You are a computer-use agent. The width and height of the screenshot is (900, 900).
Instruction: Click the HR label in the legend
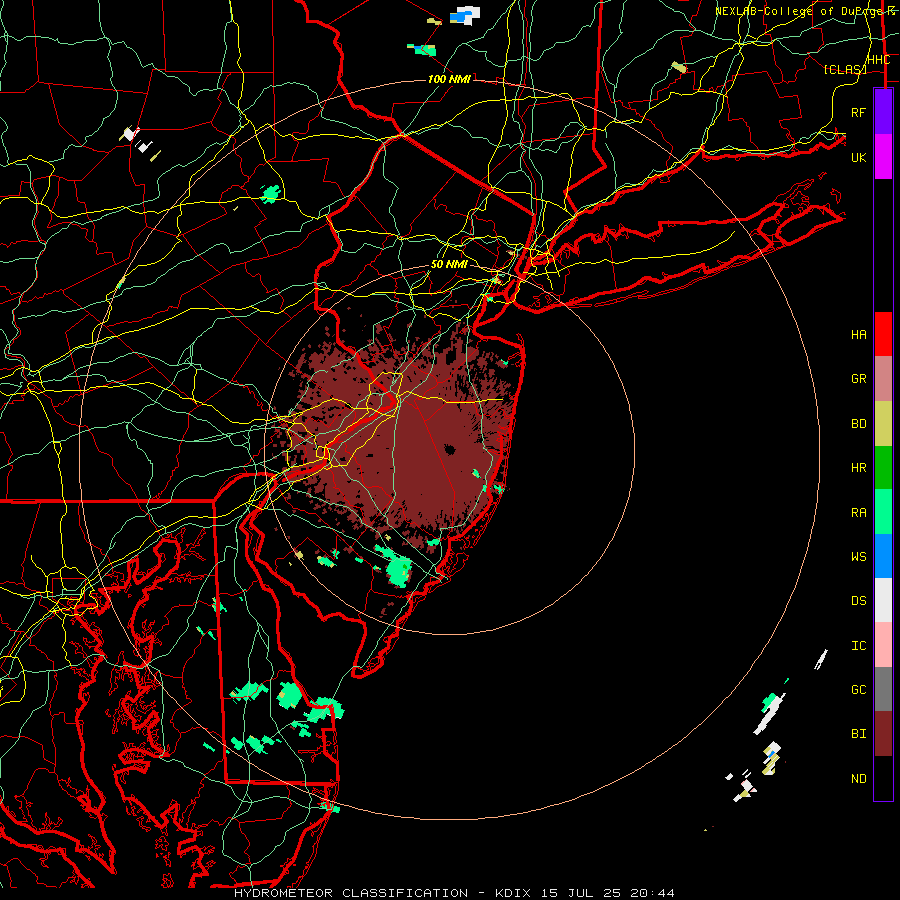(858, 468)
